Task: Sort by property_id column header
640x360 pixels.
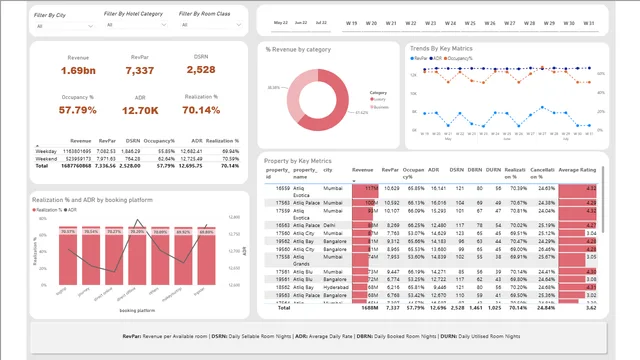Action: (x=278, y=173)
